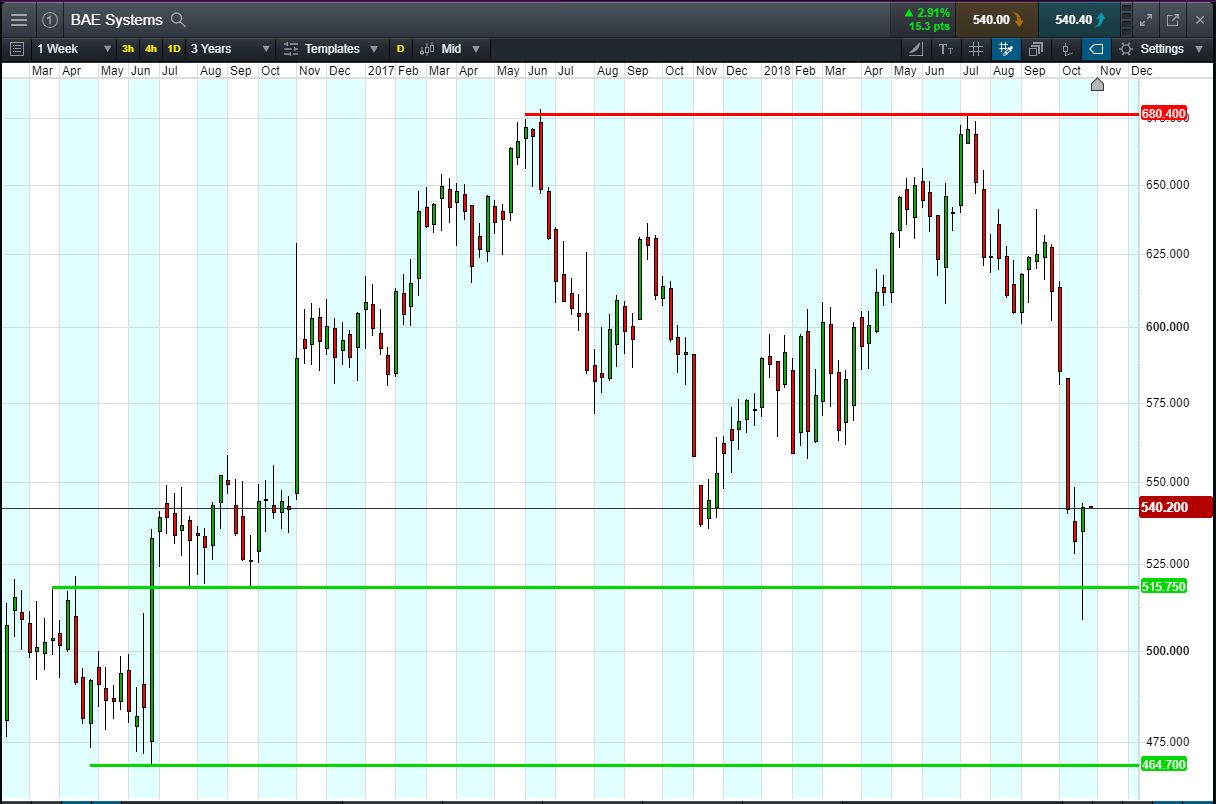The image size is (1216, 804).
Task: Click the 680.400 red price label
Action: point(1164,114)
